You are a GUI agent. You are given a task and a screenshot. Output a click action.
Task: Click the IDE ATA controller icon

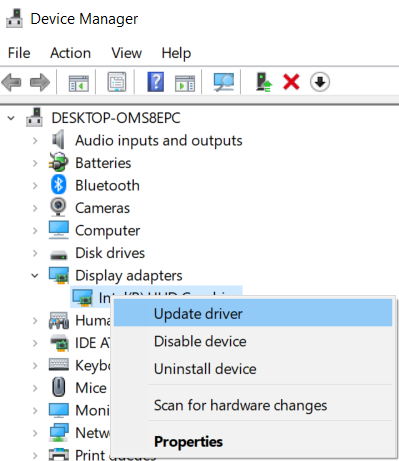coord(59,343)
